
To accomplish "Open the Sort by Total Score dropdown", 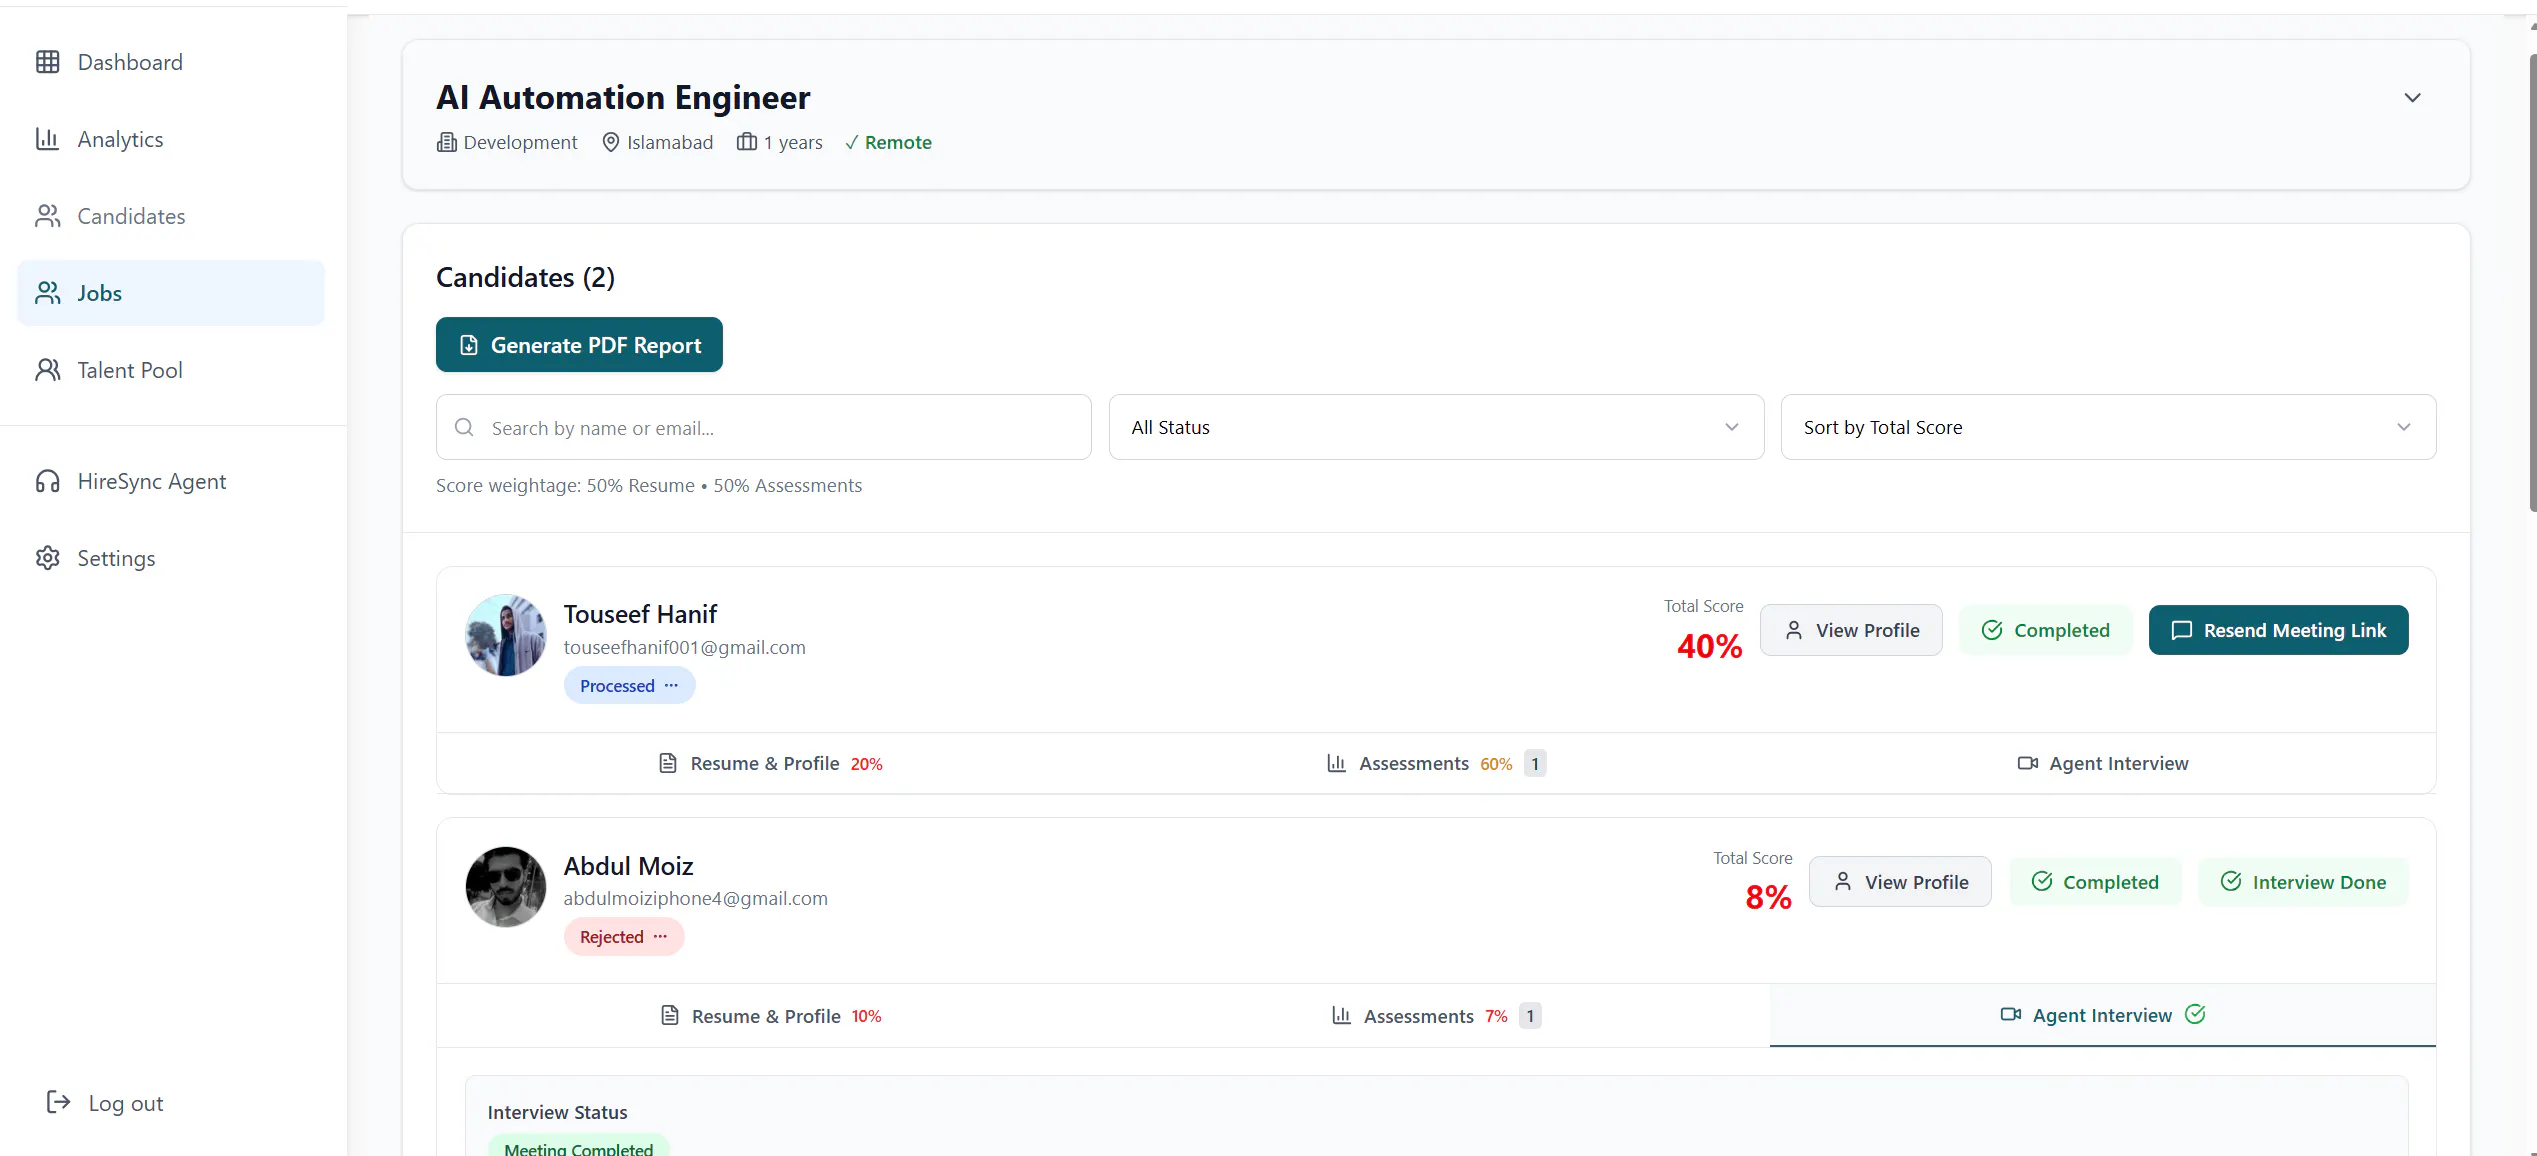I will [2108, 427].
